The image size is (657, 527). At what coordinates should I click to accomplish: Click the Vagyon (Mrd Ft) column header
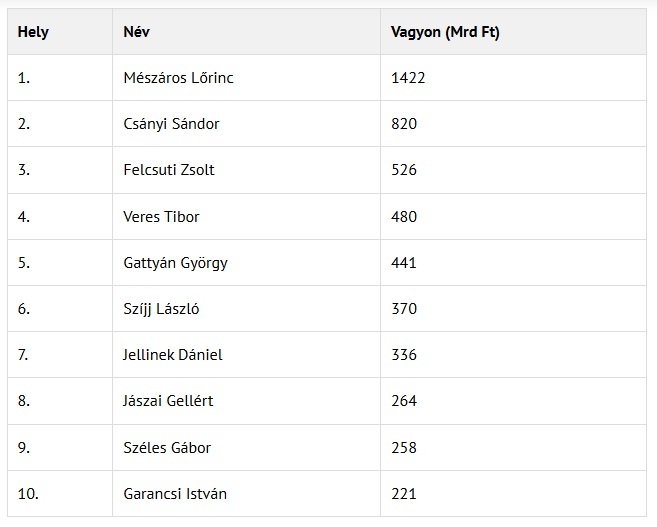(x=446, y=32)
